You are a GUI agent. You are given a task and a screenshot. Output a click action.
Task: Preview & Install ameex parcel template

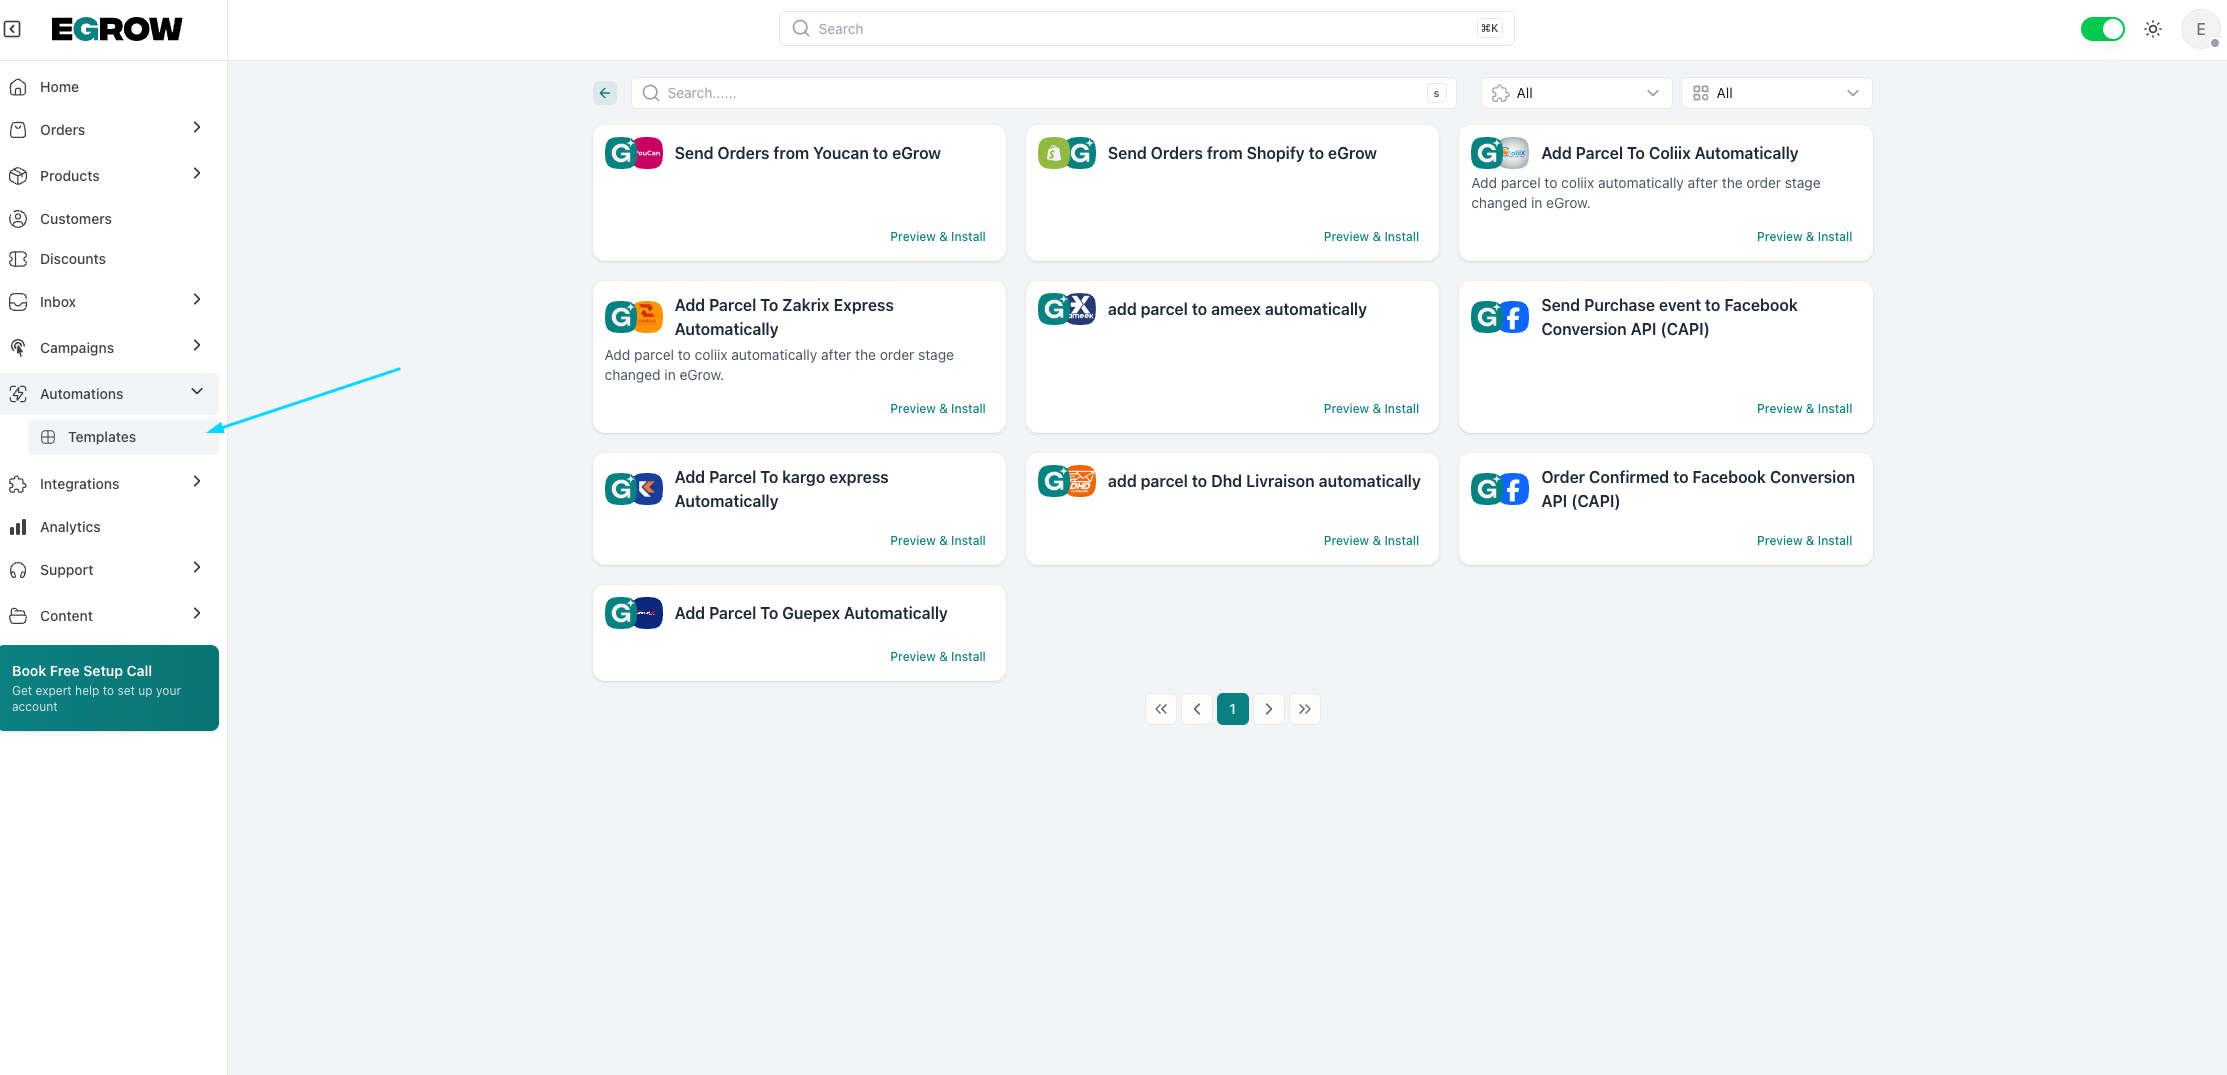pyautogui.click(x=1371, y=409)
